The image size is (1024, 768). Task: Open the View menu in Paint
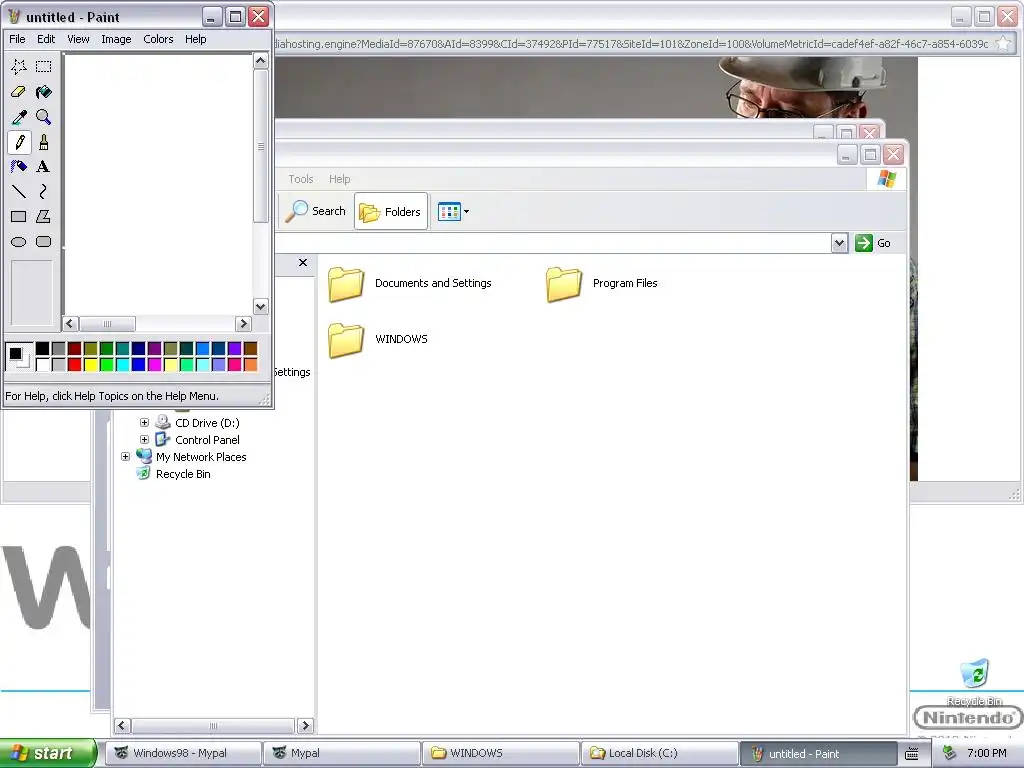[78, 39]
